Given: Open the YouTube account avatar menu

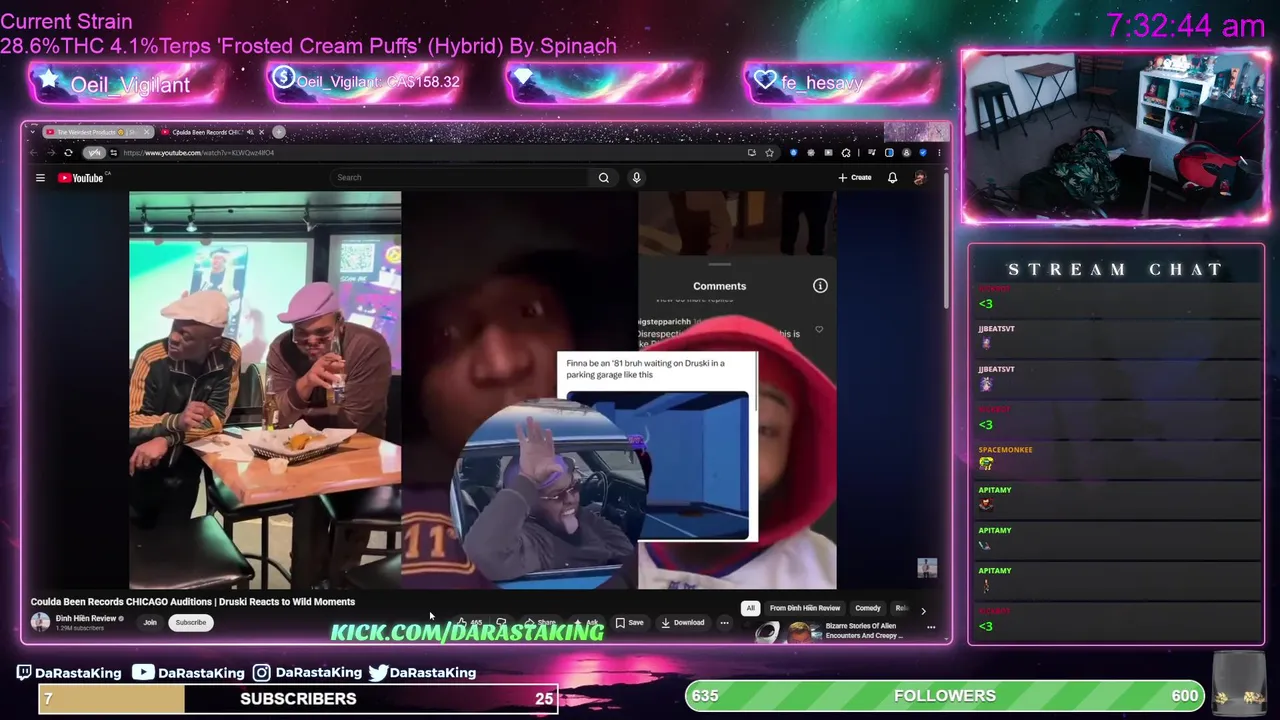Looking at the screenshot, I should tap(920, 178).
